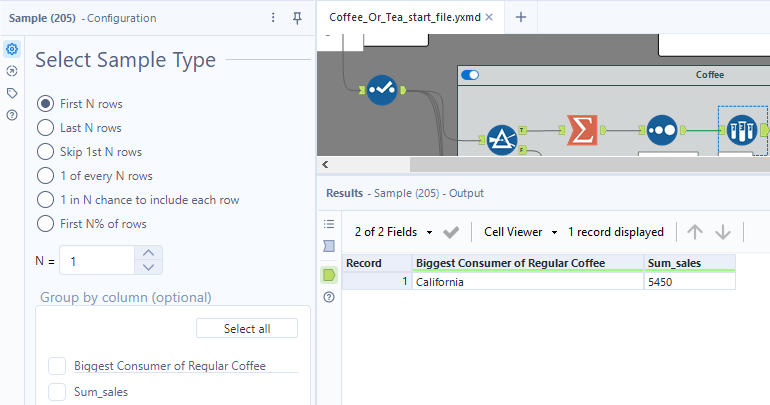Open the Annotation tag icon

pyautogui.click(x=12, y=93)
